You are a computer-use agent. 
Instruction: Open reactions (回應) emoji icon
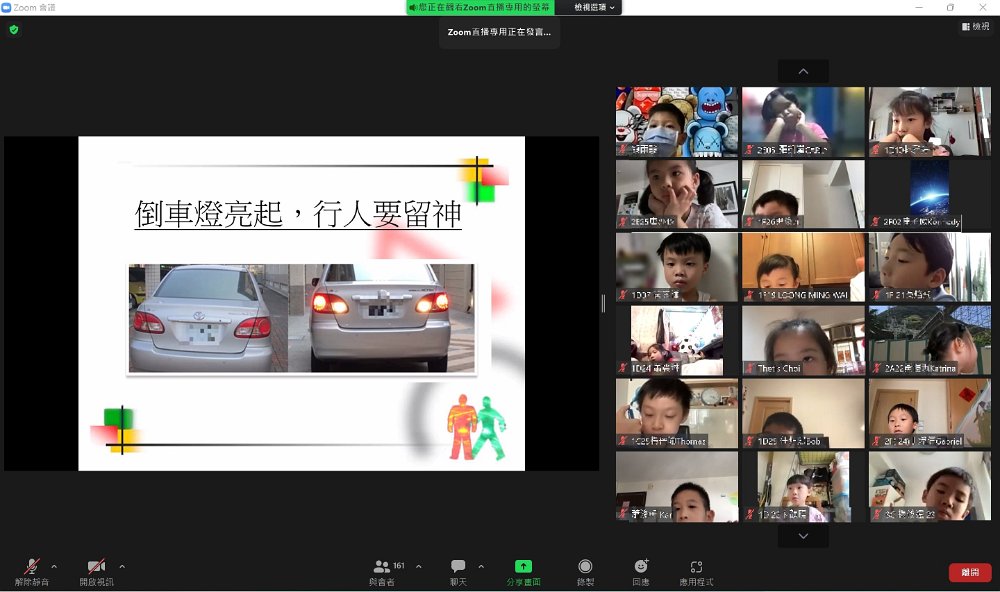(x=641, y=567)
